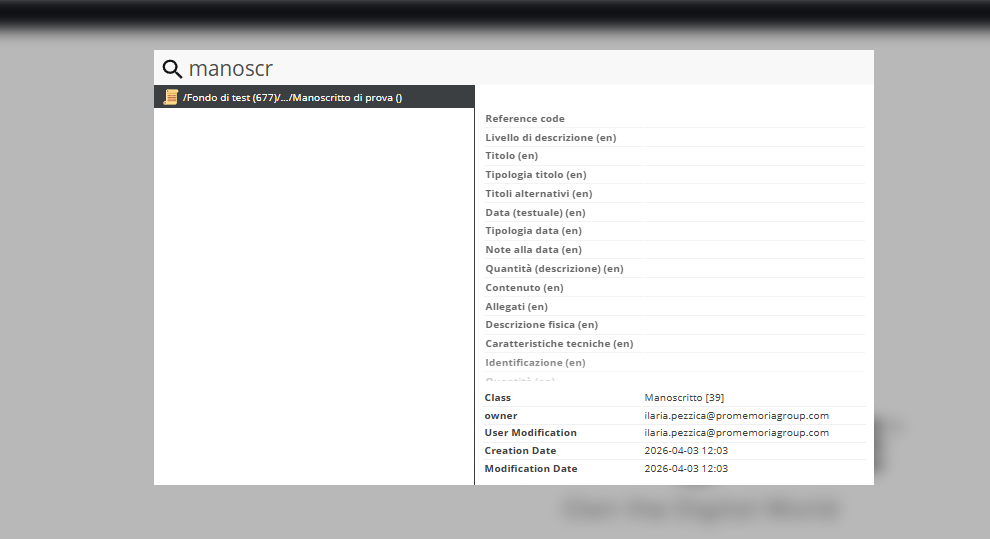Open the 'Manoscritto di prova' search result
990x539 pixels.
(x=292, y=98)
